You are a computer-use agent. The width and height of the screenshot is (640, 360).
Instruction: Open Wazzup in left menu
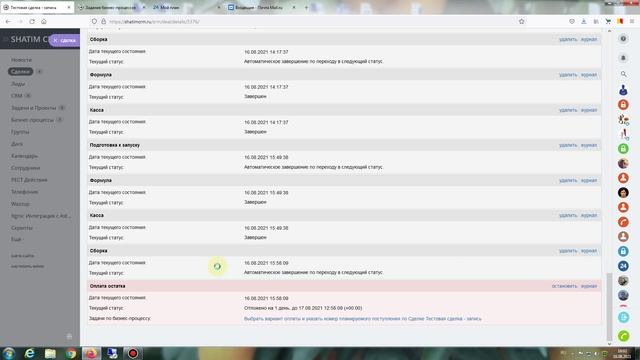point(20,204)
